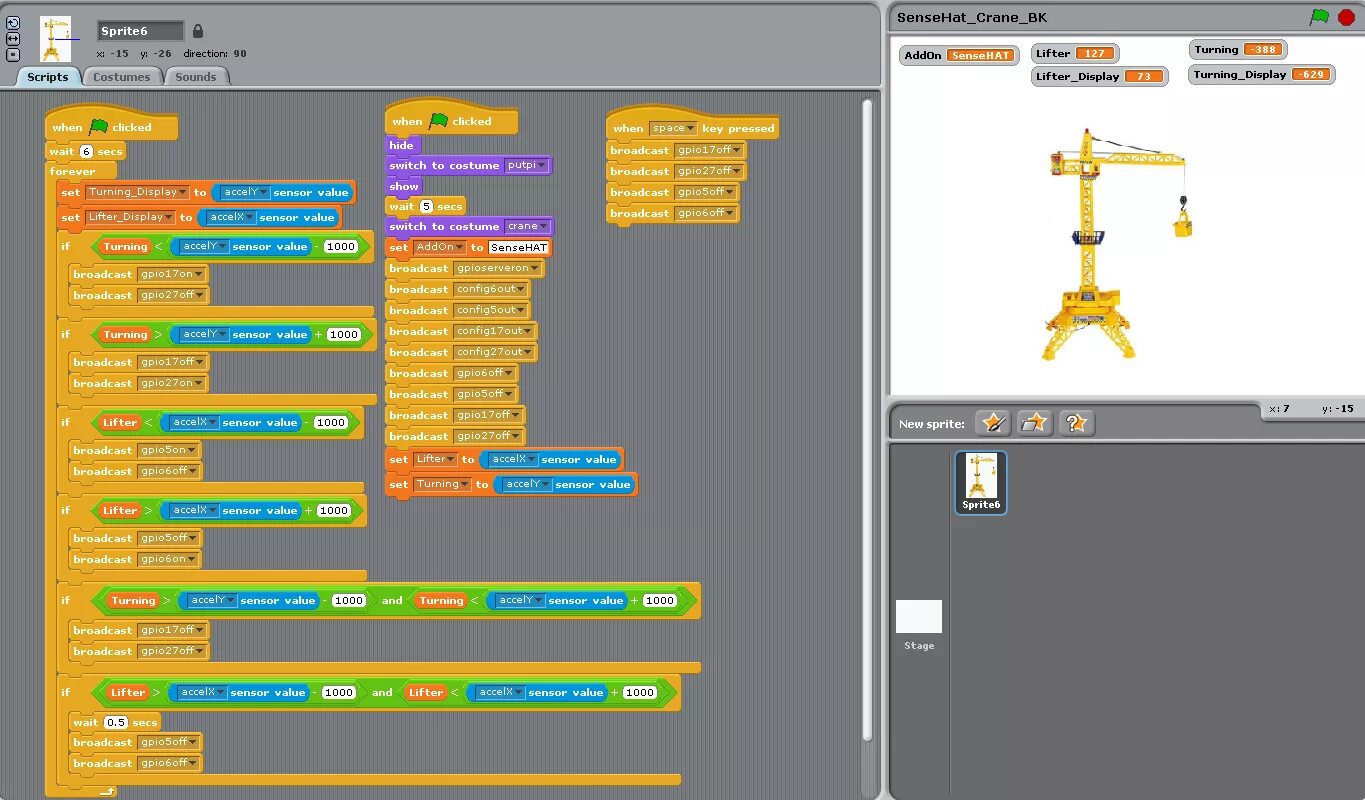Choose a new sprite from file (folder-star button)
This screenshot has width=1365, height=800.
click(x=1035, y=423)
